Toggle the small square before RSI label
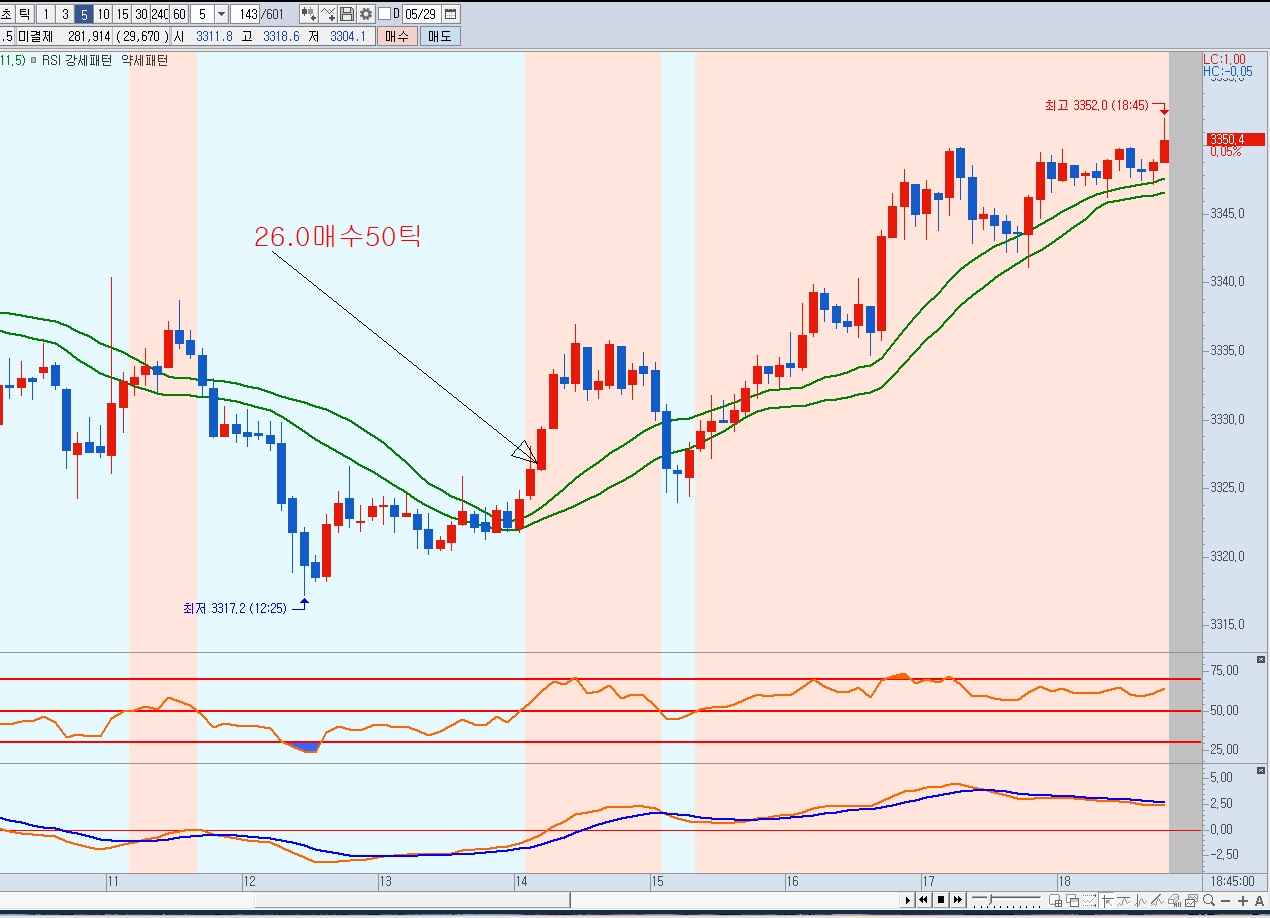Screen dimensions: 1270x918 click(x=33, y=60)
